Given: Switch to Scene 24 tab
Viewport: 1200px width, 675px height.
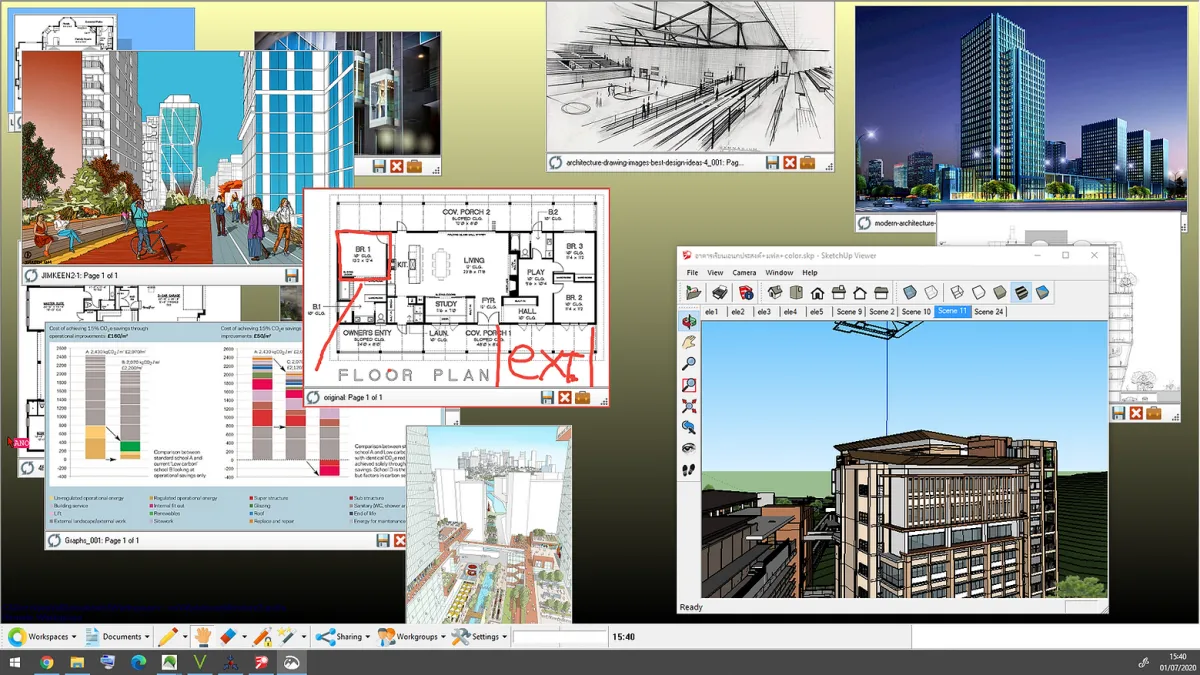Looking at the screenshot, I should coord(988,312).
